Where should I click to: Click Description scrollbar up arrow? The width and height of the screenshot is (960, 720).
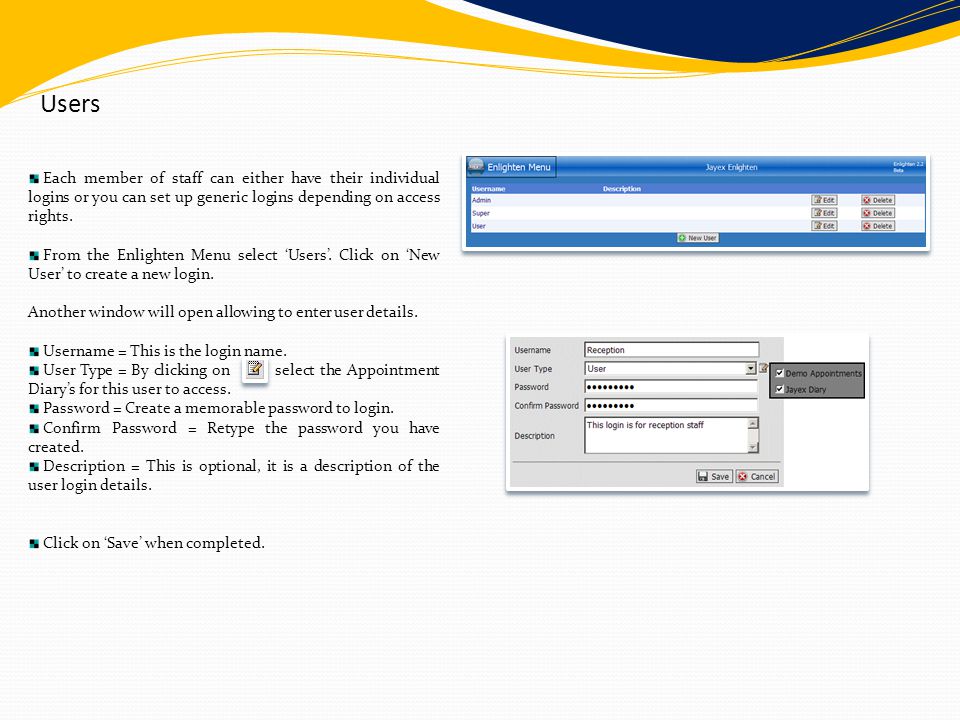click(753, 423)
